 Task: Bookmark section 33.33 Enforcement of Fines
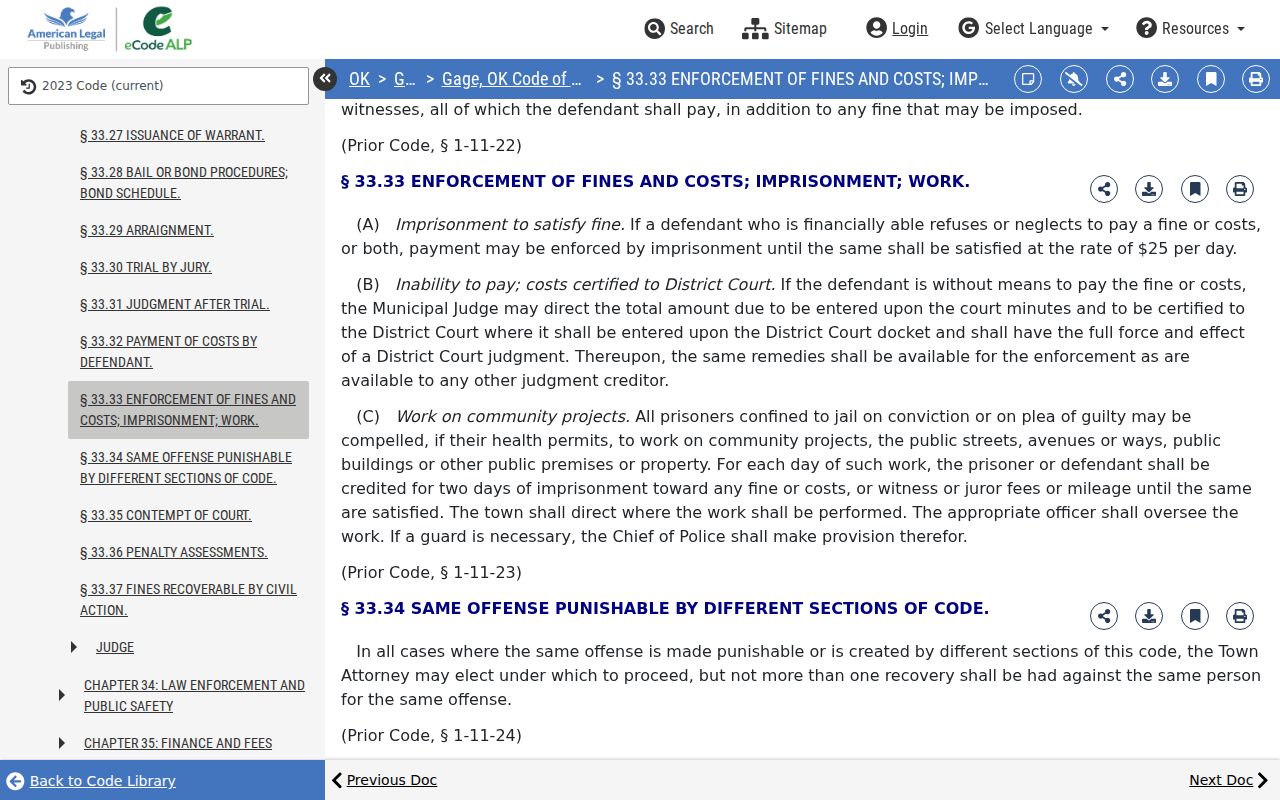tap(1195, 189)
